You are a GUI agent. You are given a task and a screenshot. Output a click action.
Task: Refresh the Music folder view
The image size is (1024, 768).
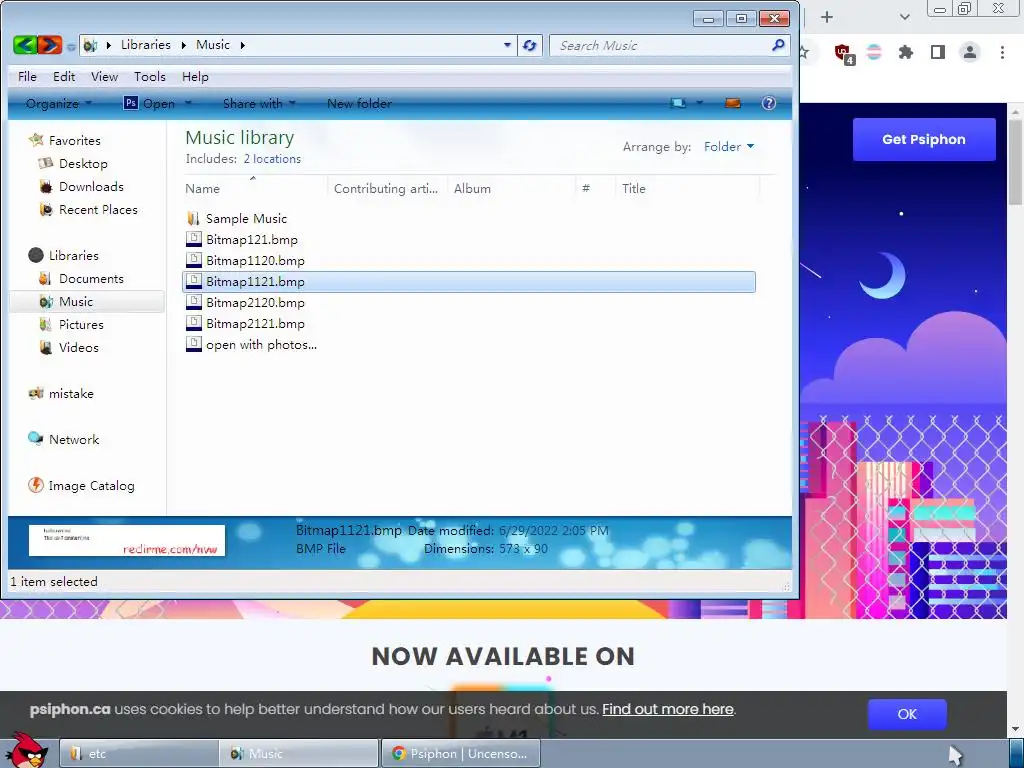[530, 45]
